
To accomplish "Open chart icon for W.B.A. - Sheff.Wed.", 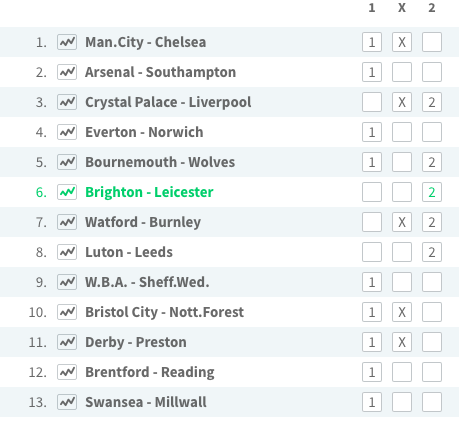I will point(67,282).
